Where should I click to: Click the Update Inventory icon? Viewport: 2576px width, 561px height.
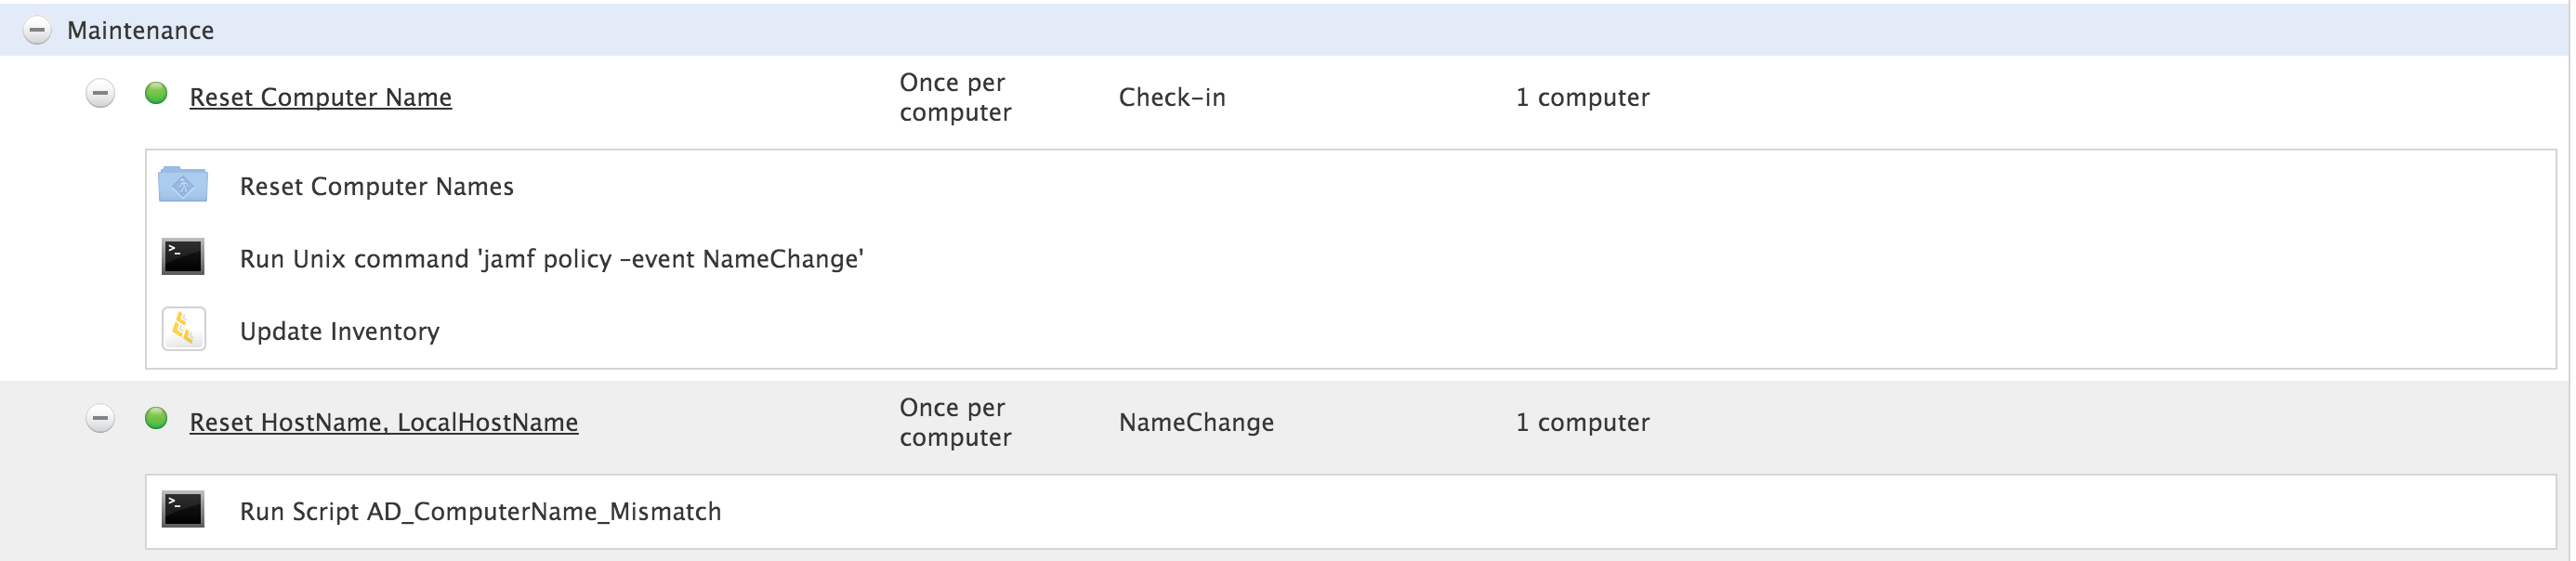click(x=184, y=329)
